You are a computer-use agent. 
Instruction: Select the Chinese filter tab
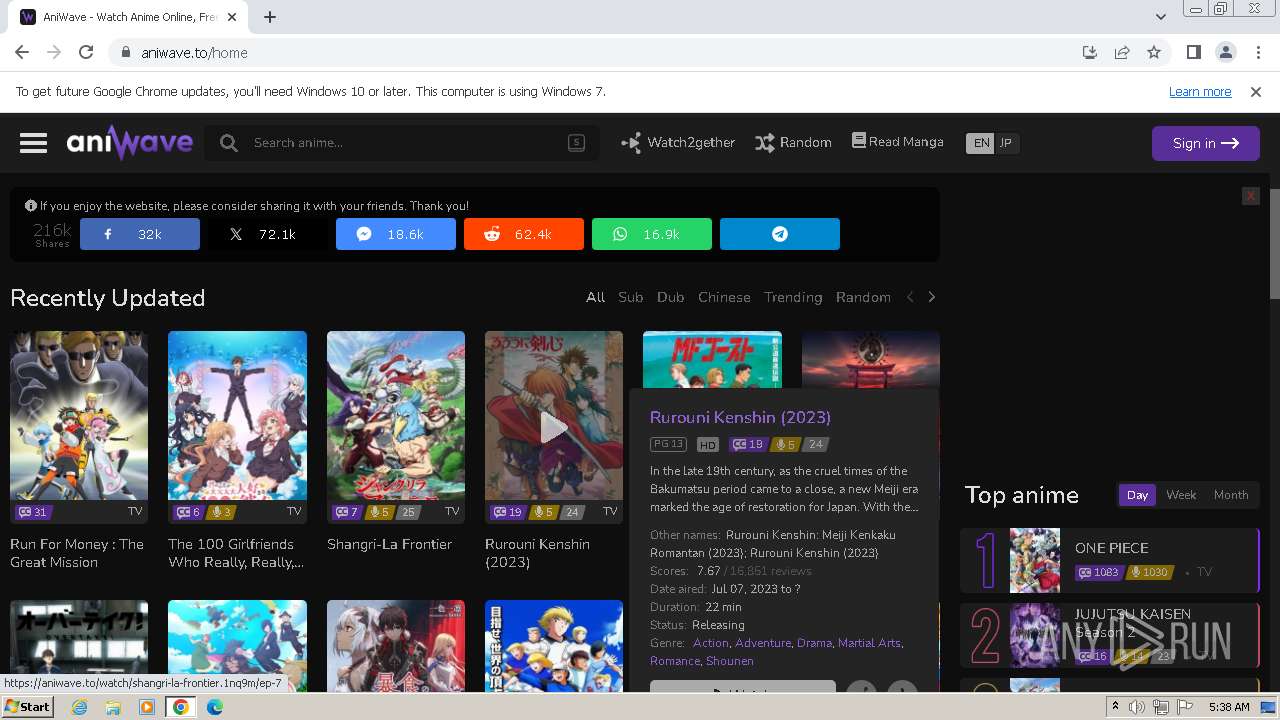(x=724, y=297)
